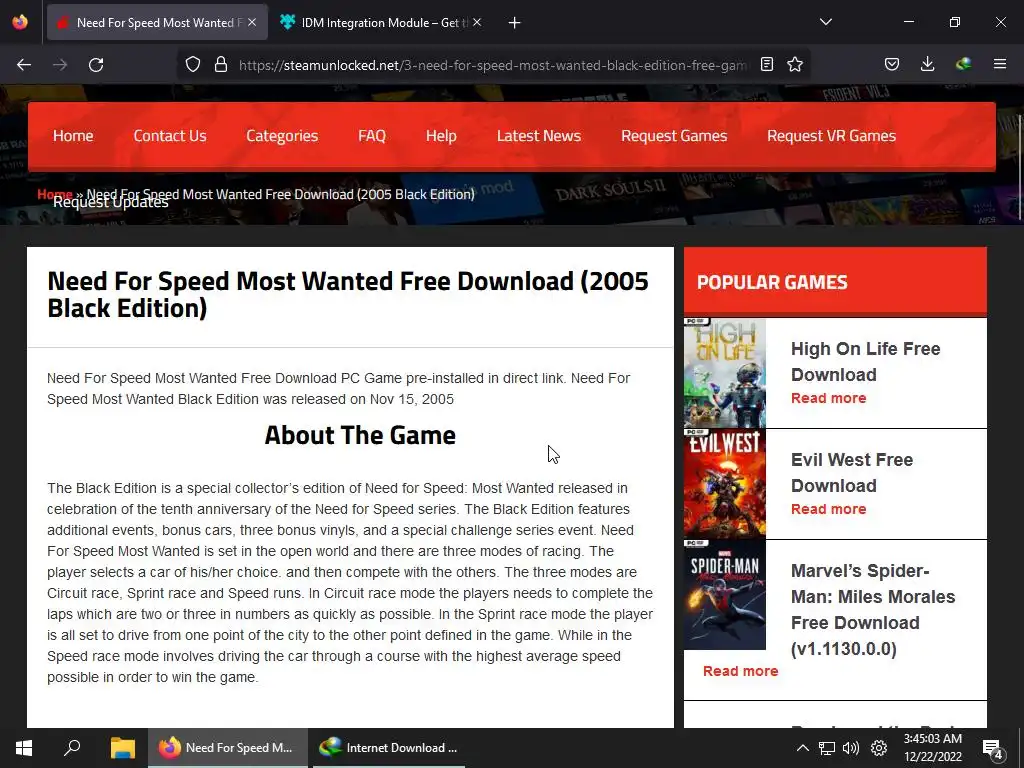Open the notification center icon
This screenshot has height=768, width=1024.
click(993, 748)
